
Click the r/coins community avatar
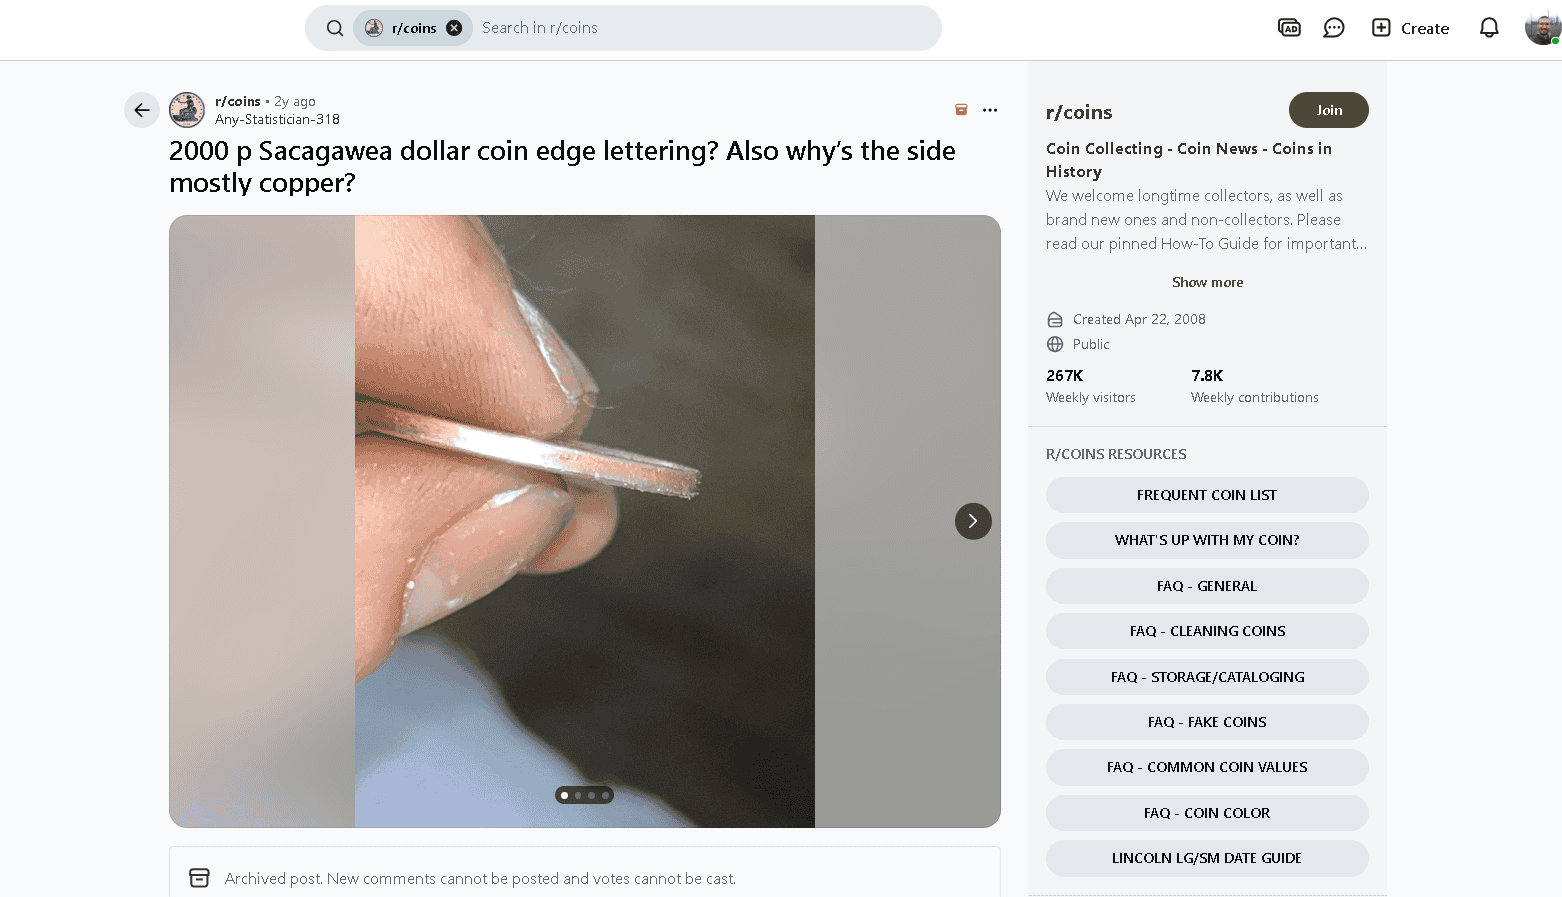[x=187, y=110]
